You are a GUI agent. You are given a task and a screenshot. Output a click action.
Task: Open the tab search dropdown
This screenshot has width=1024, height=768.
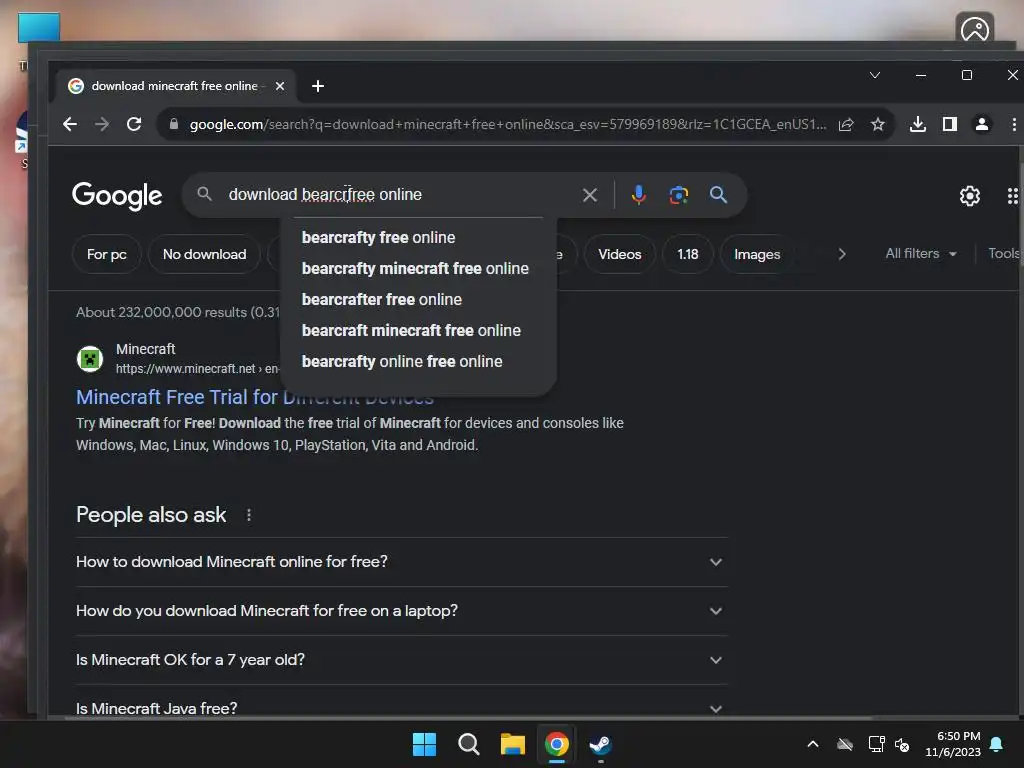point(875,75)
